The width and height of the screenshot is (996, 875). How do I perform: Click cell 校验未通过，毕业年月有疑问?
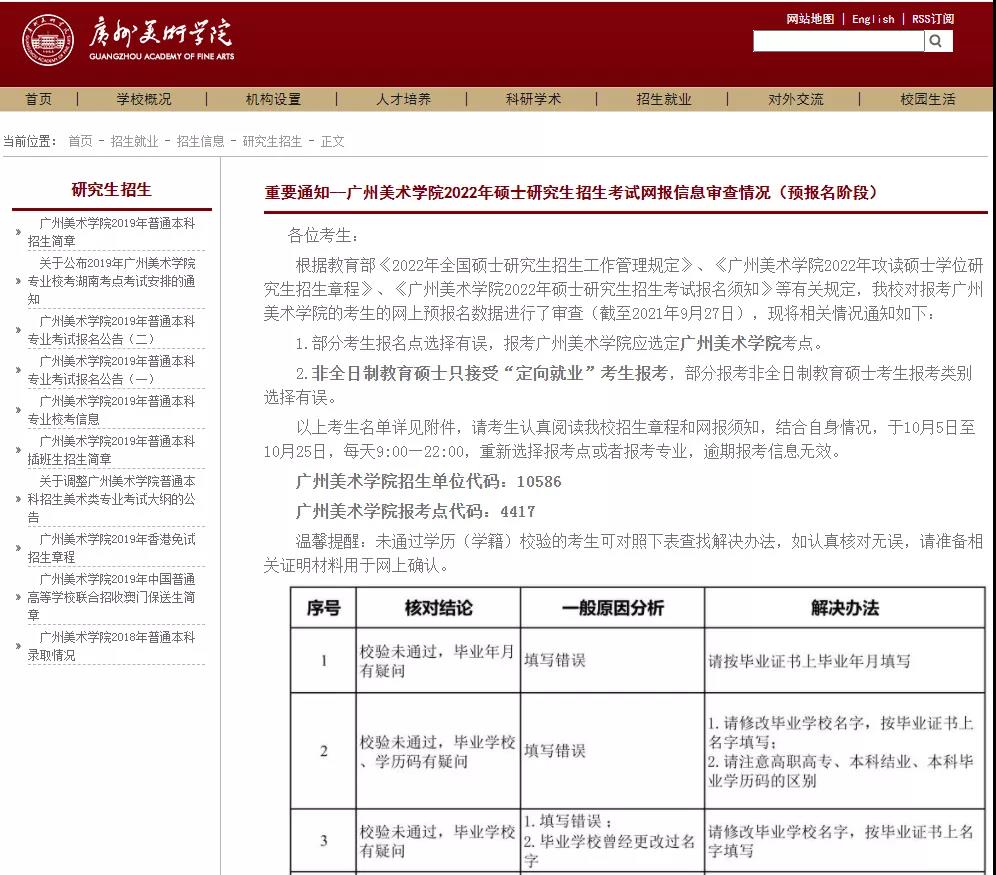pyautogui.click(x=437, y=661)
